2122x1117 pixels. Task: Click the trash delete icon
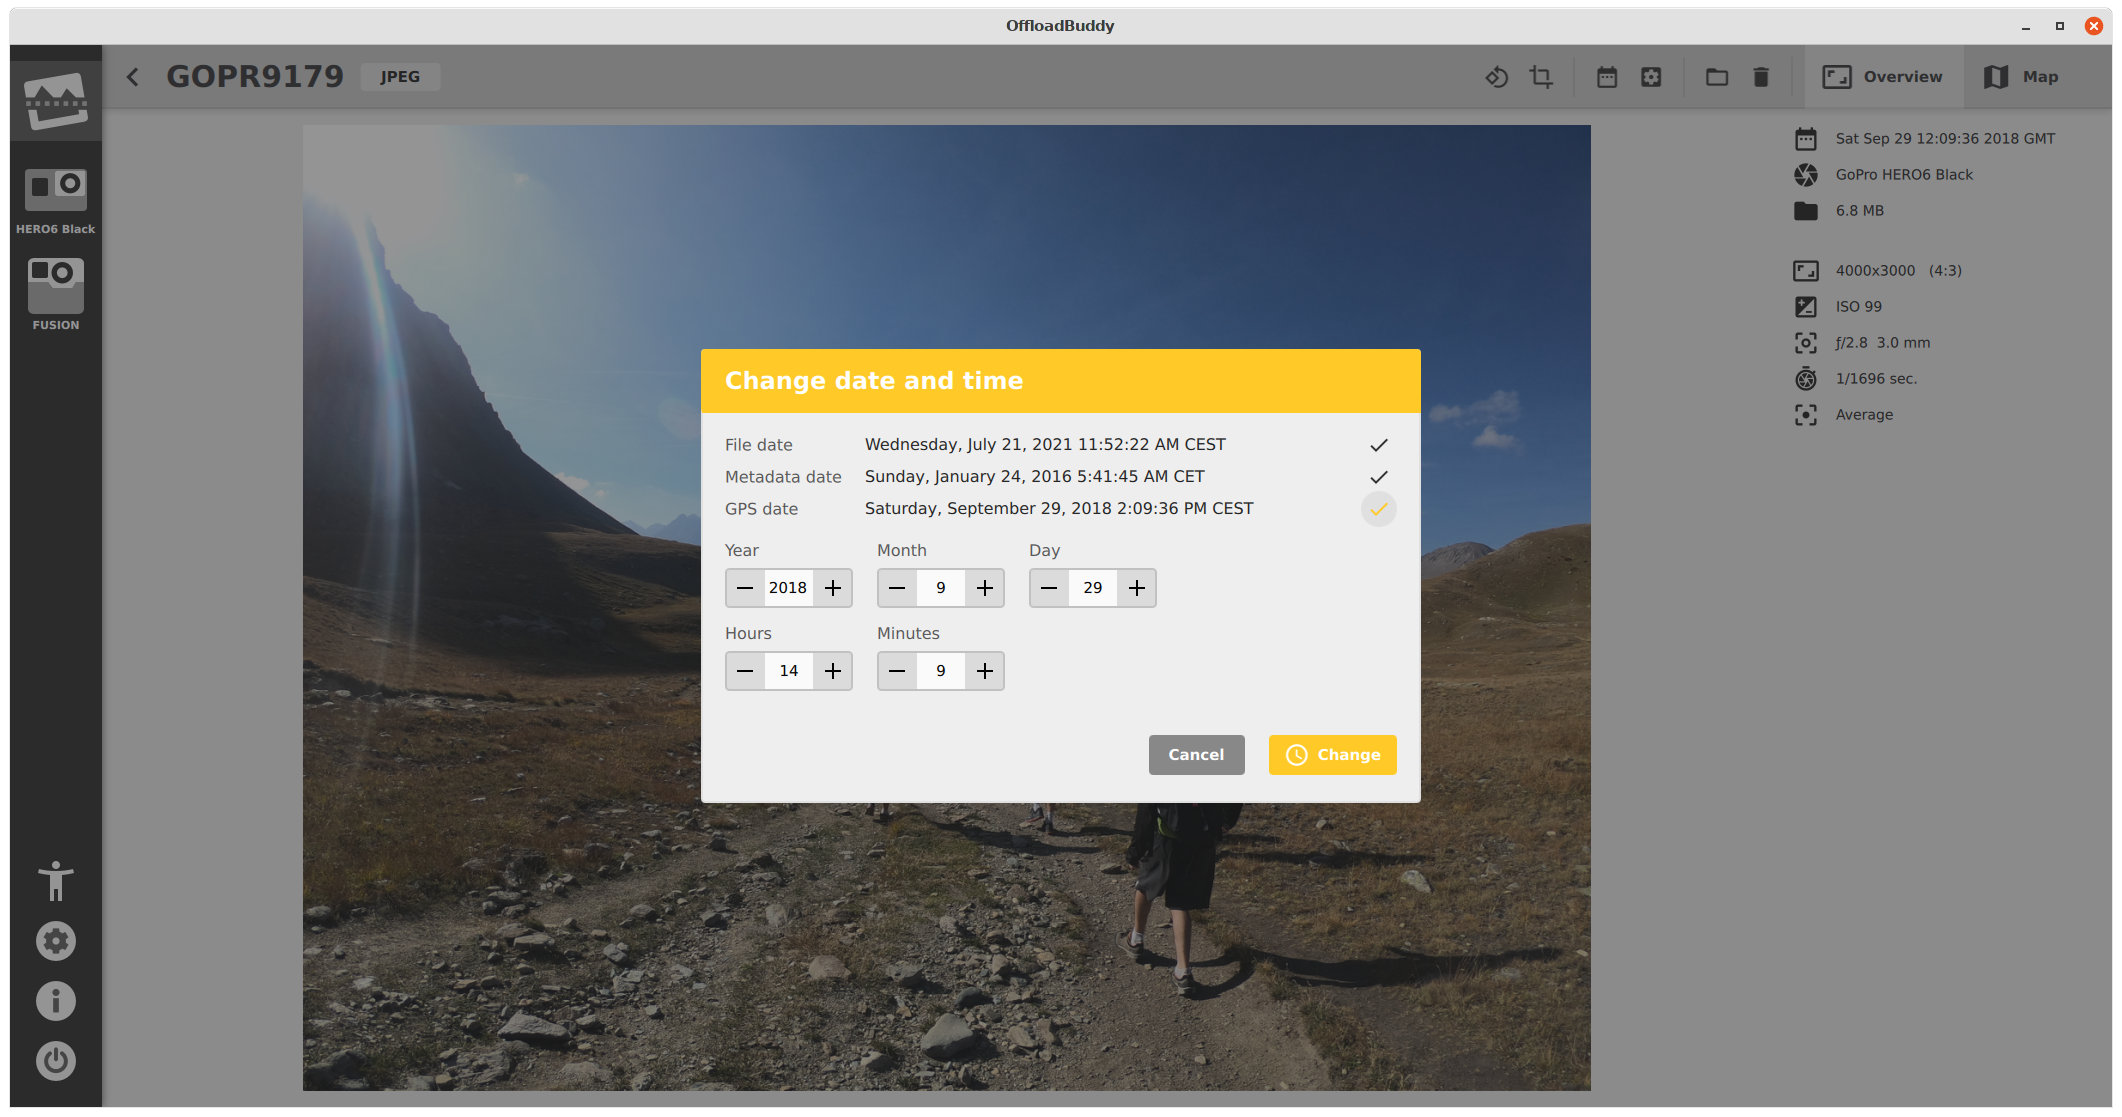point(1761,77)
